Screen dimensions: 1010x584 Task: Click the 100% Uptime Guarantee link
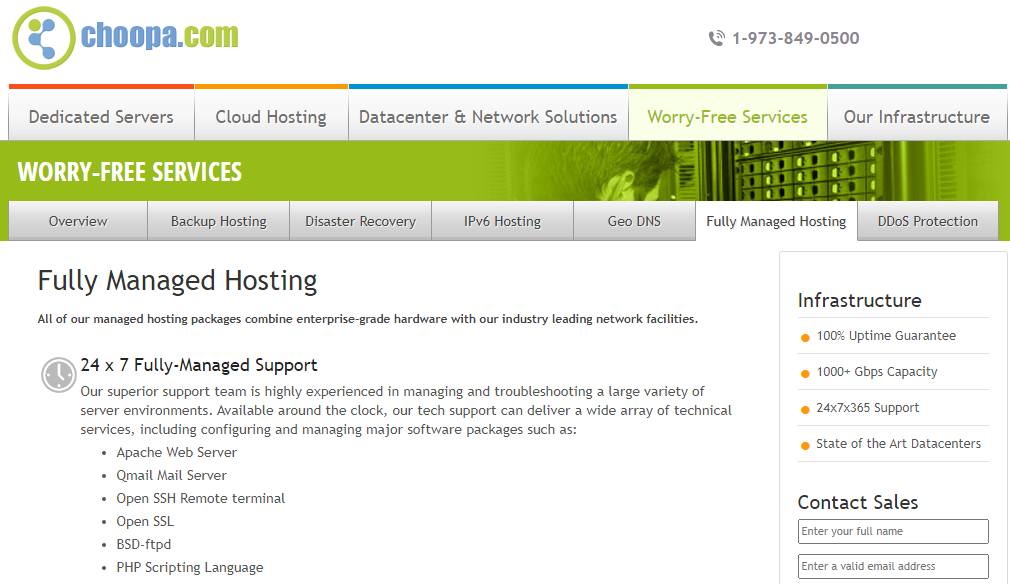click(x=886, y=335)
